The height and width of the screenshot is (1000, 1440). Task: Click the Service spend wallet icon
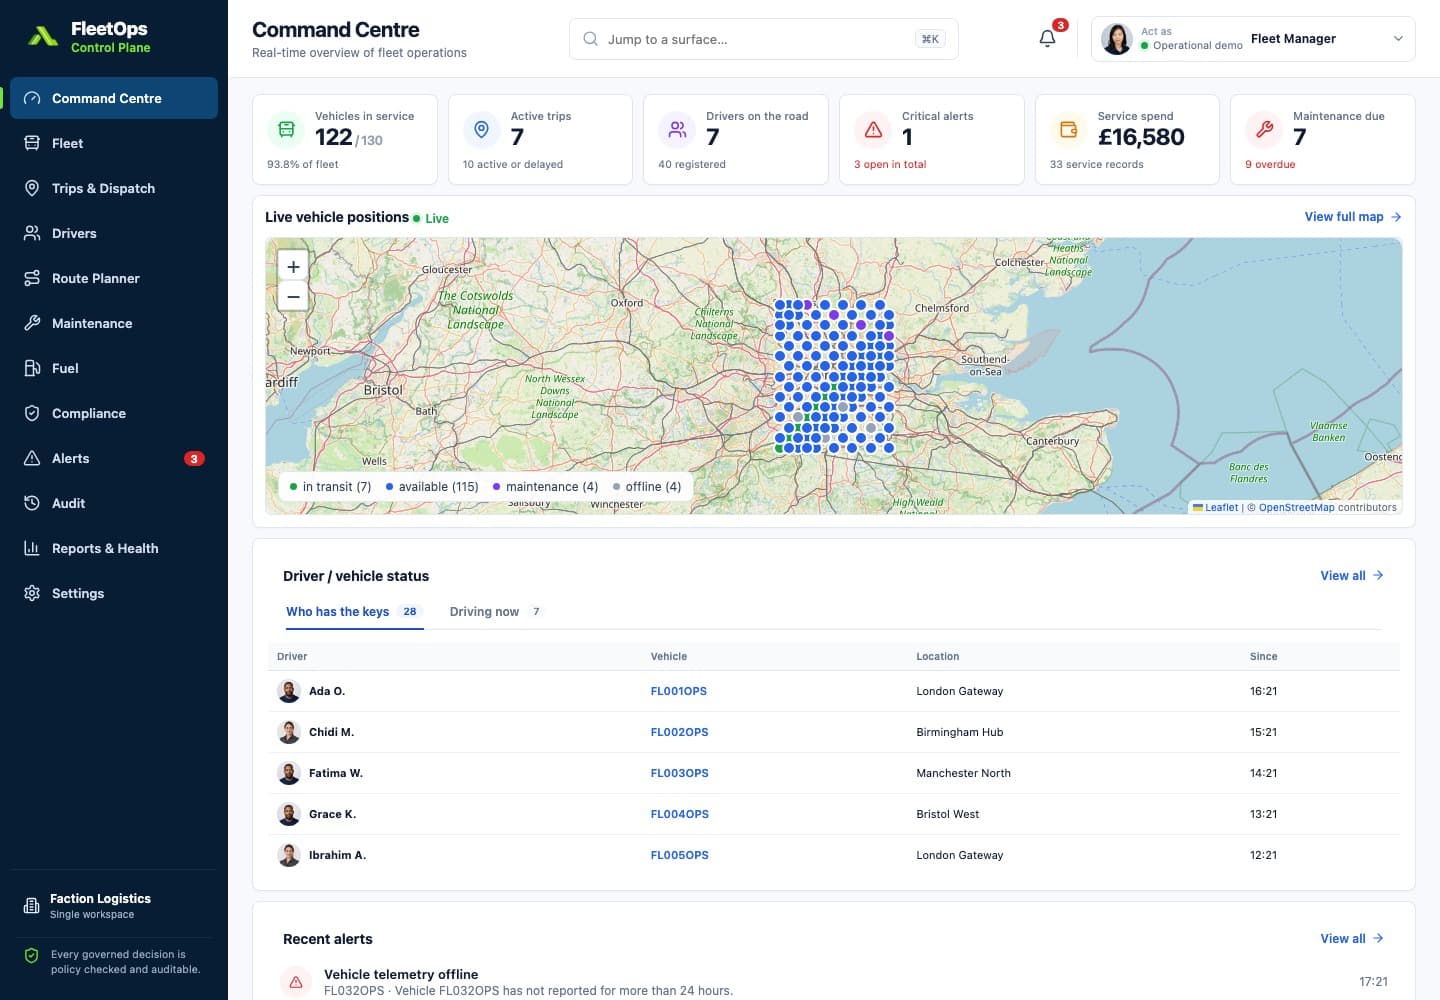[x=1068, y=129]
